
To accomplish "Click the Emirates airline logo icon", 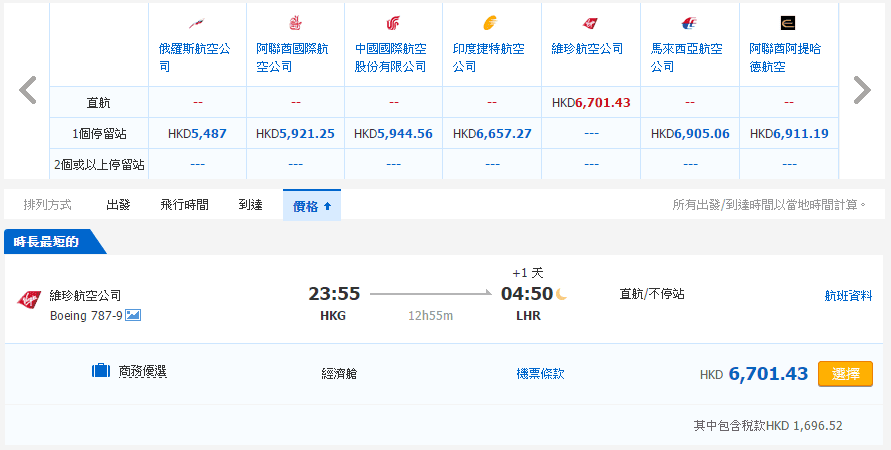I will coord(294,23).
